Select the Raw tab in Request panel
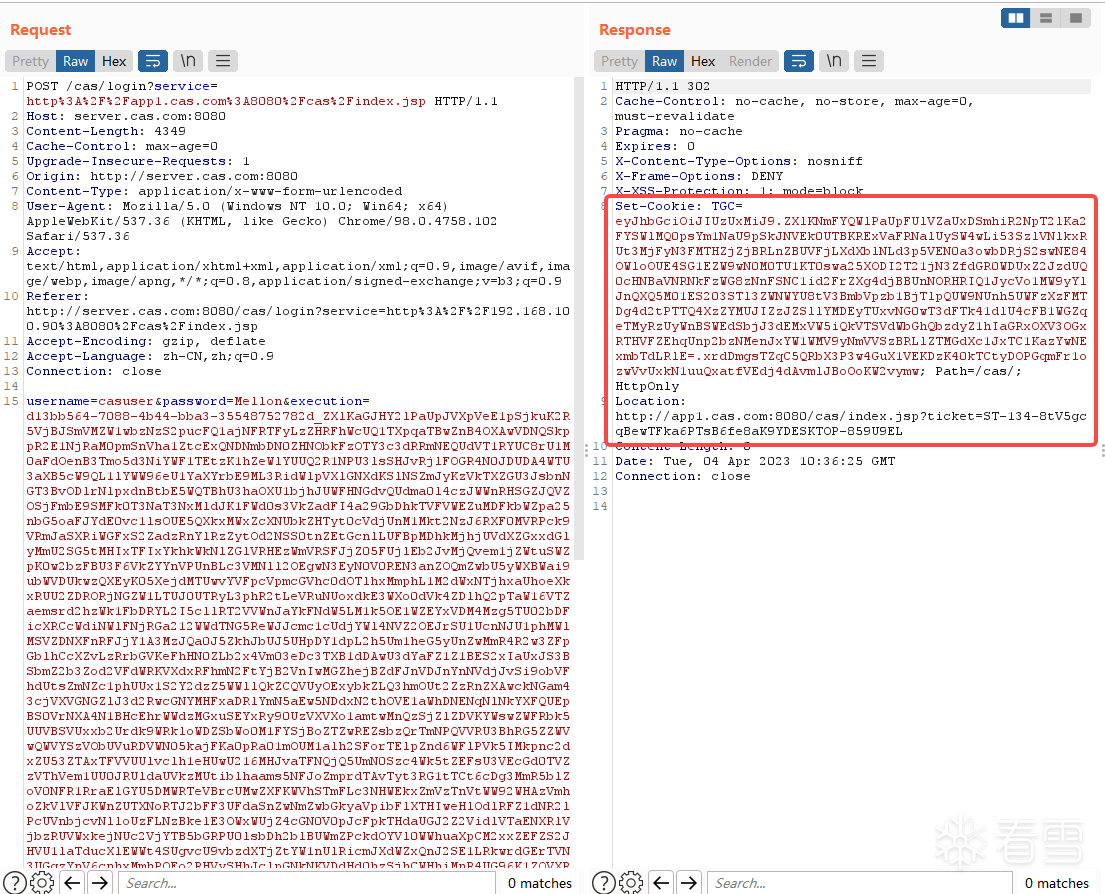 [75, 61]
